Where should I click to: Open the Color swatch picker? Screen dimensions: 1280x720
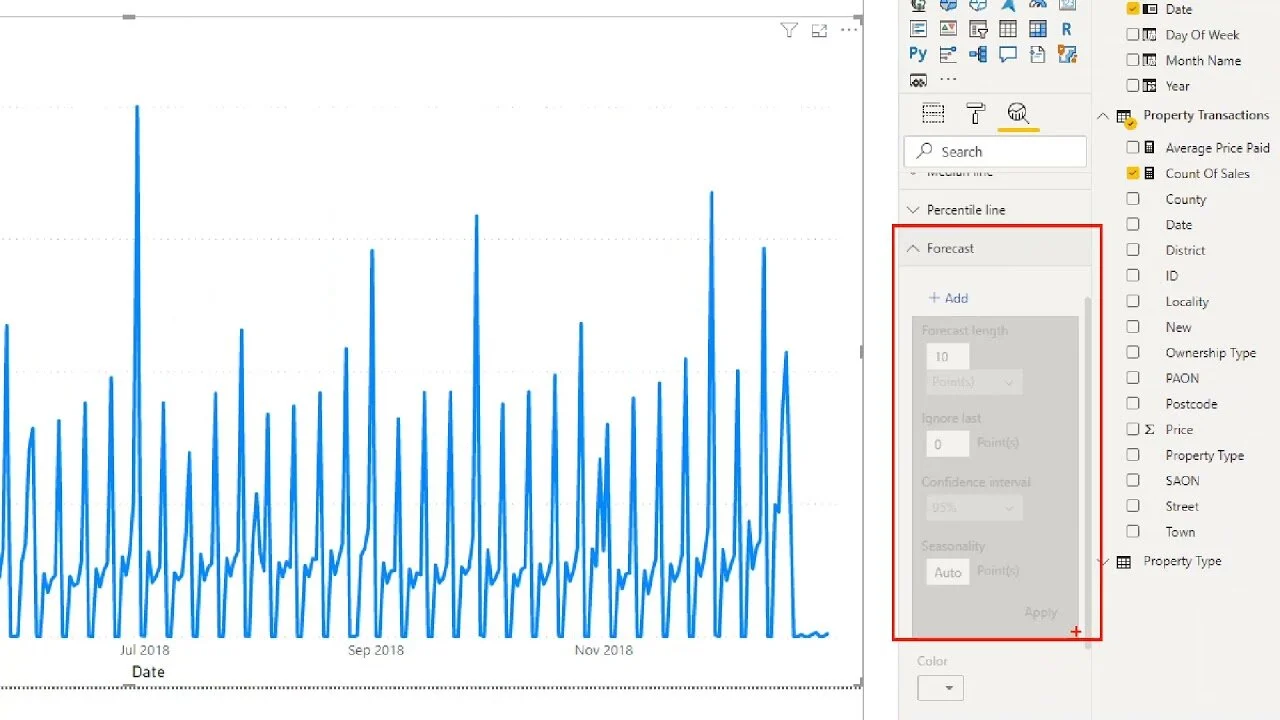pyautogui.click(x=939, y=687)
